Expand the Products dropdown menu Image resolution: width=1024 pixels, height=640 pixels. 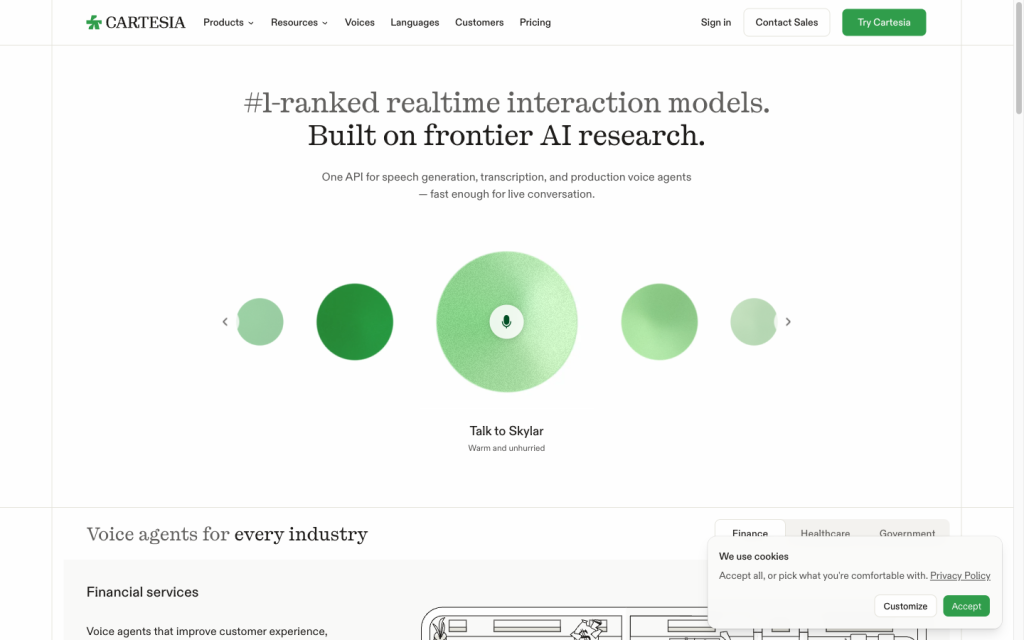[x=228, y=22]
